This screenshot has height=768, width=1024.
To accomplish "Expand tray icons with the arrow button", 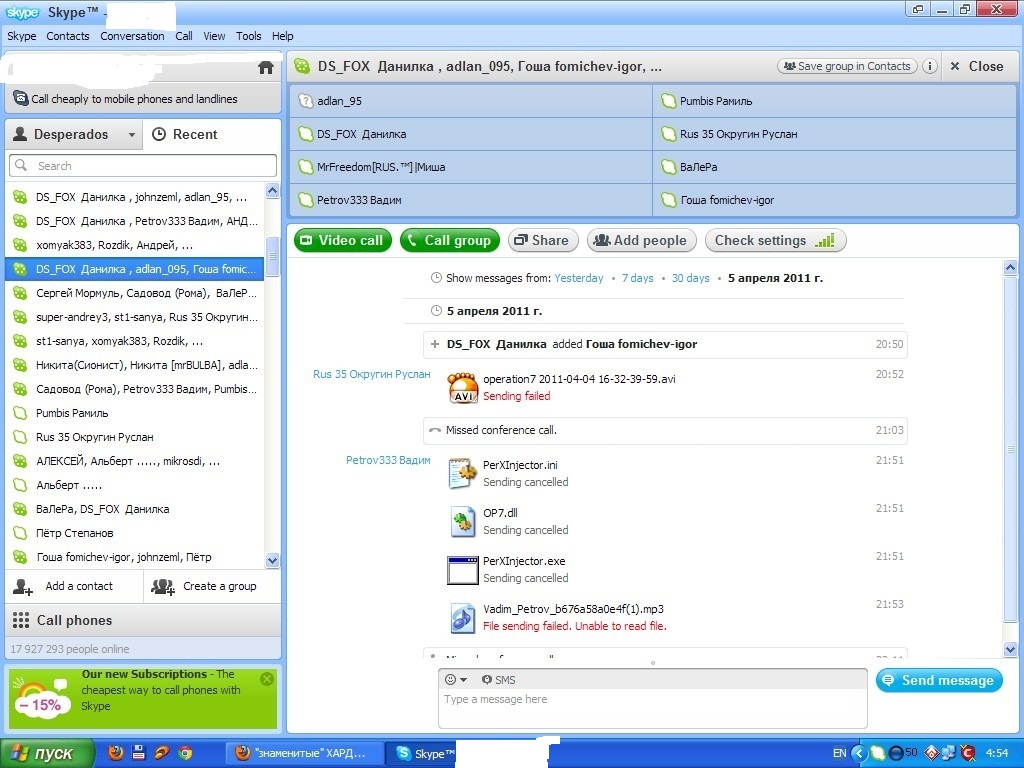I will click(859, 753).
